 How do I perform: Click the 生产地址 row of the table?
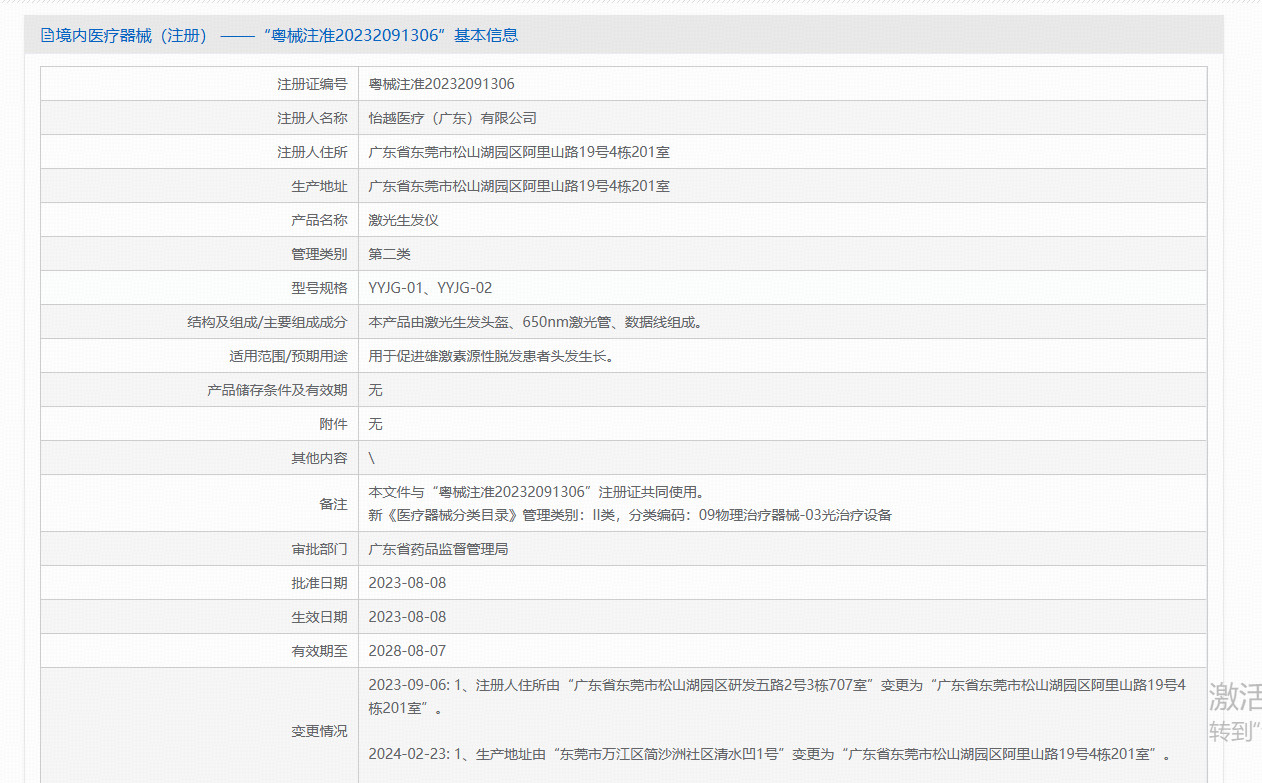pyautogui.click(x=518, y=186)
